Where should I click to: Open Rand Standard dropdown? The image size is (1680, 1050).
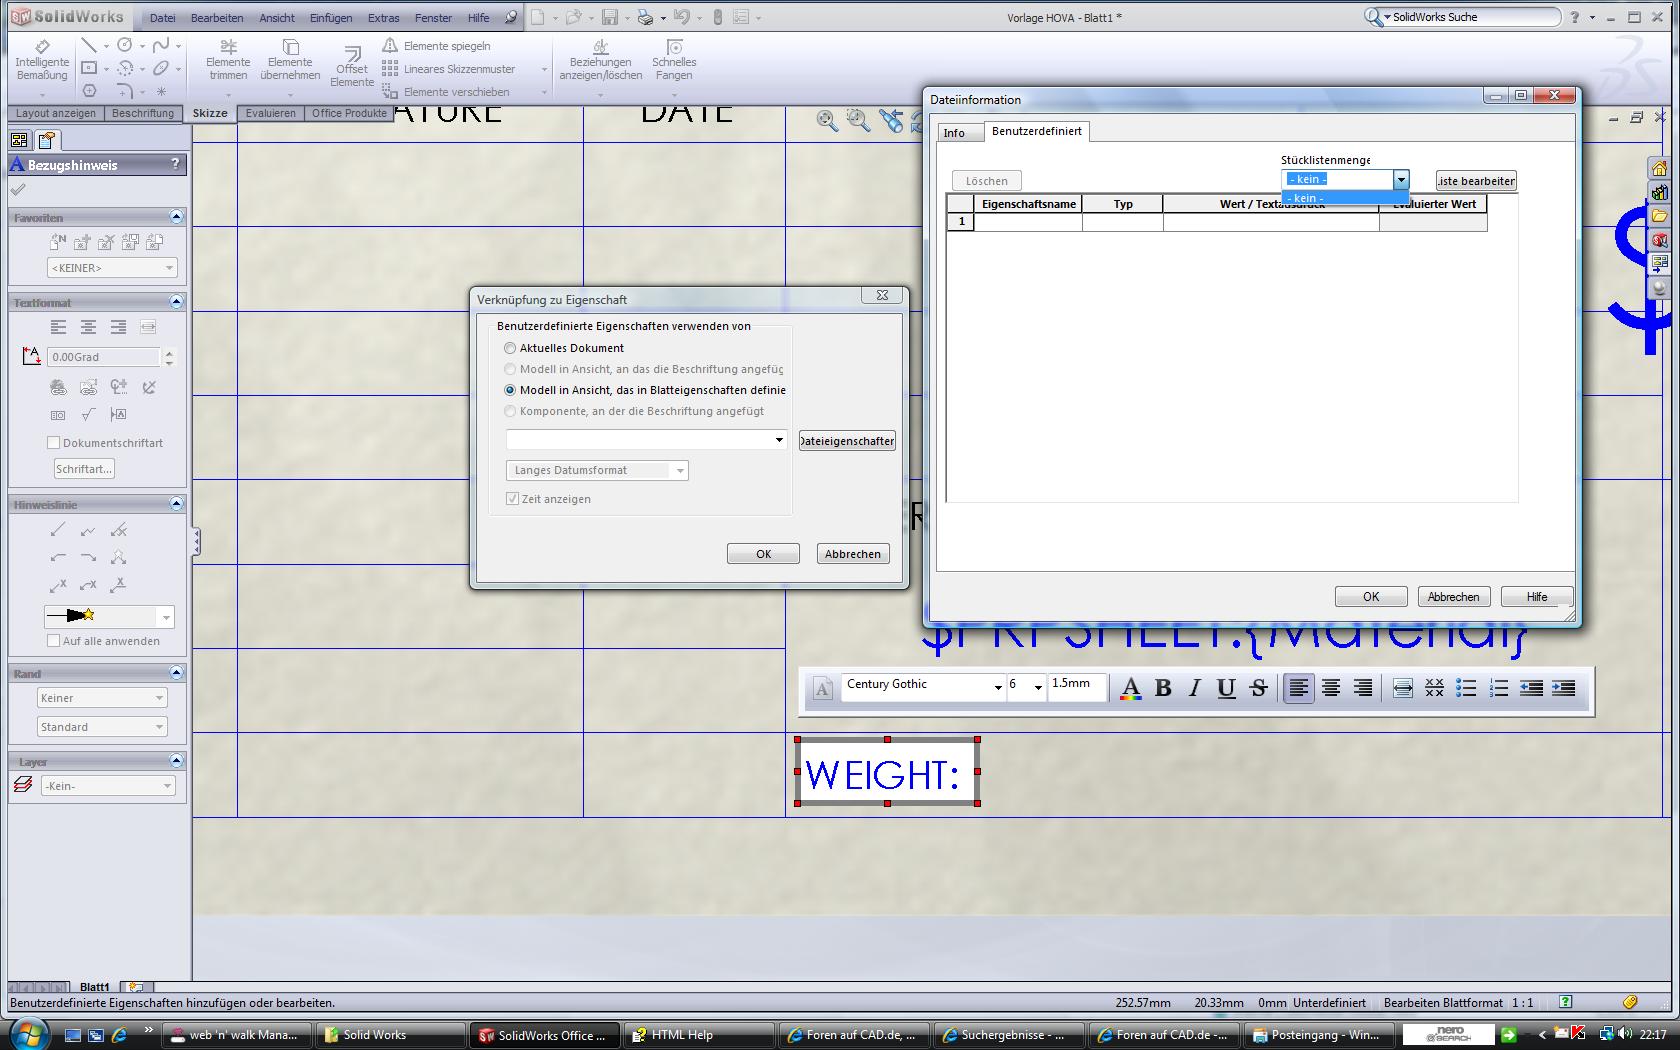102,727
